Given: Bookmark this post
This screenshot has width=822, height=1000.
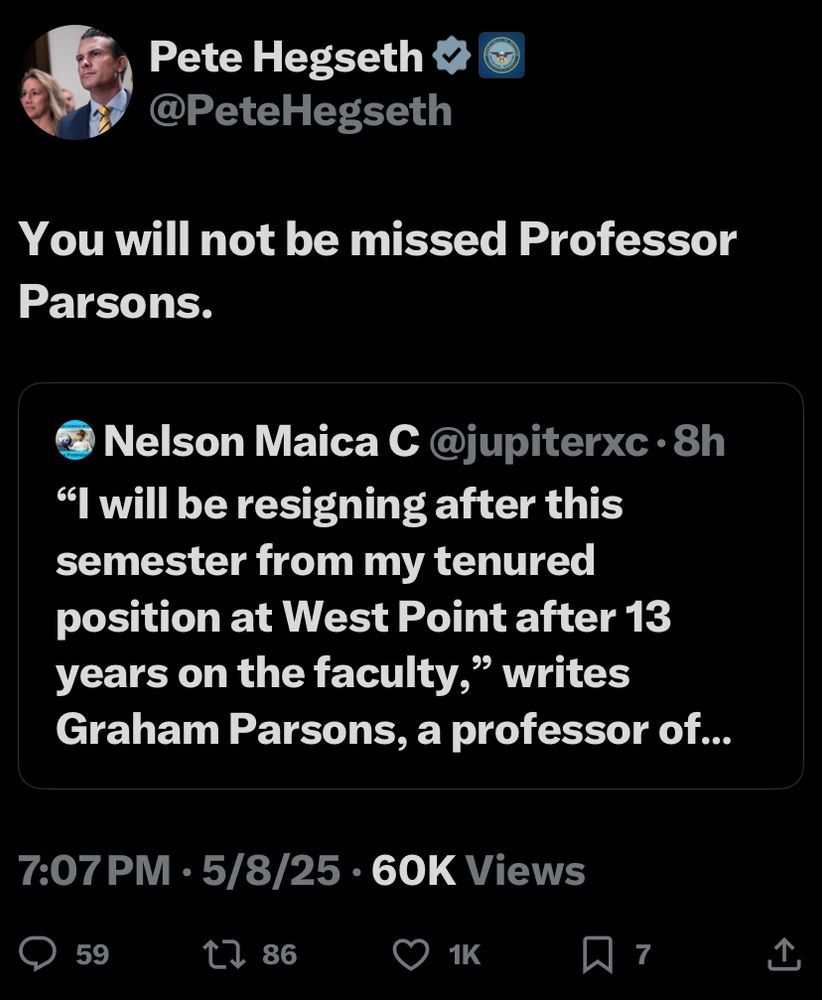Looking at the screenshot, I should (x=598, y=954).
